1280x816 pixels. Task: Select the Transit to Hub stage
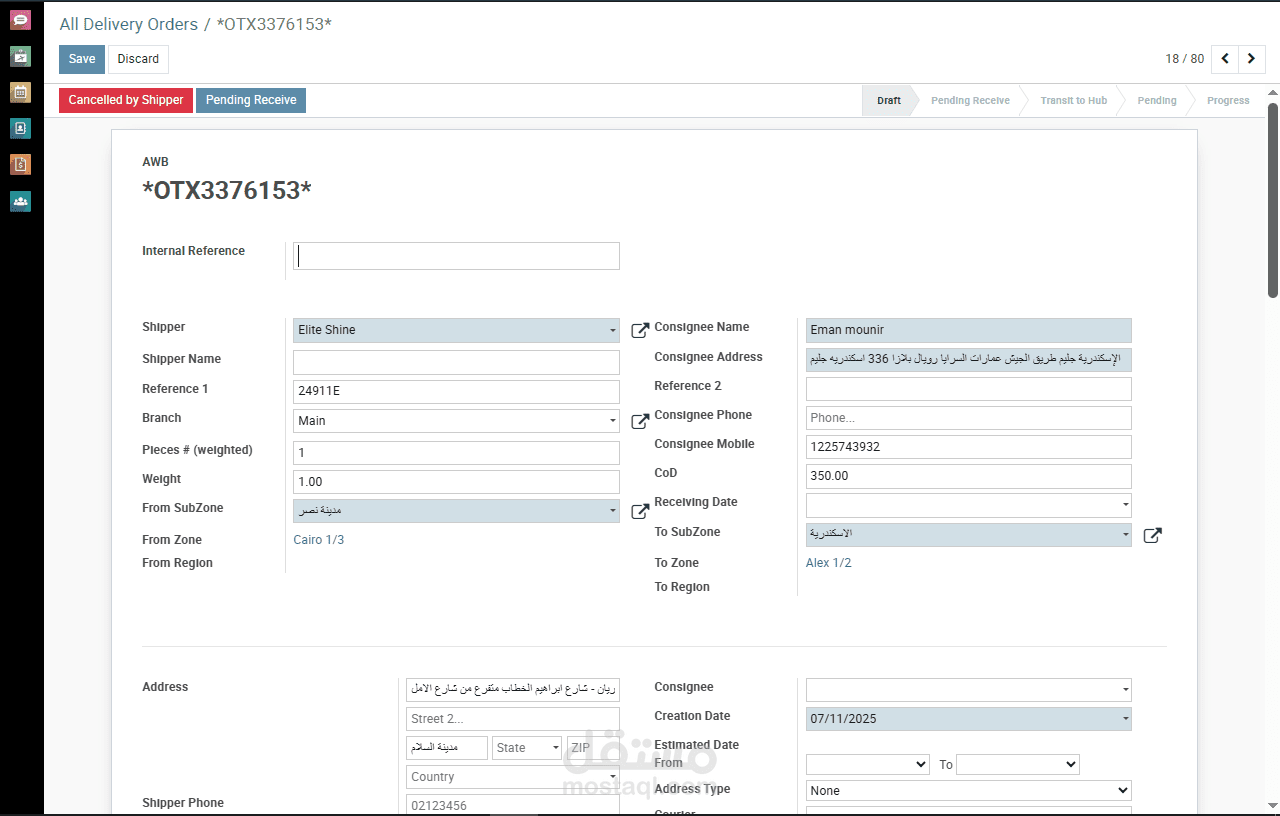(1073, 101)
